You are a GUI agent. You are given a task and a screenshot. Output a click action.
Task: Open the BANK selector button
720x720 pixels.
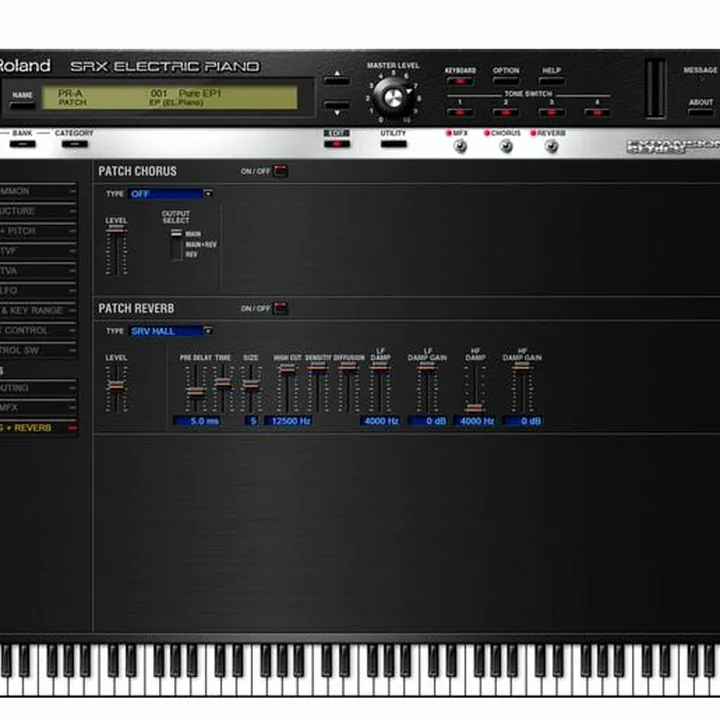coord(22,144)
